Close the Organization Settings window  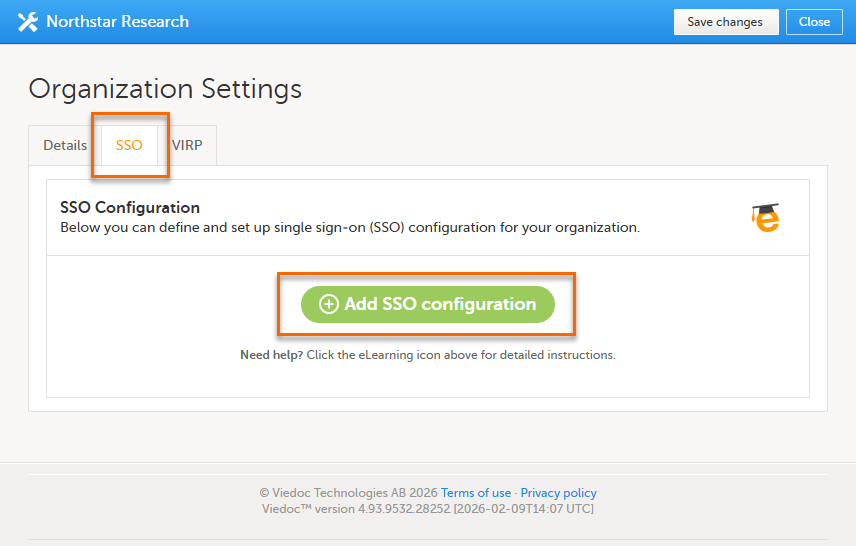814,22
